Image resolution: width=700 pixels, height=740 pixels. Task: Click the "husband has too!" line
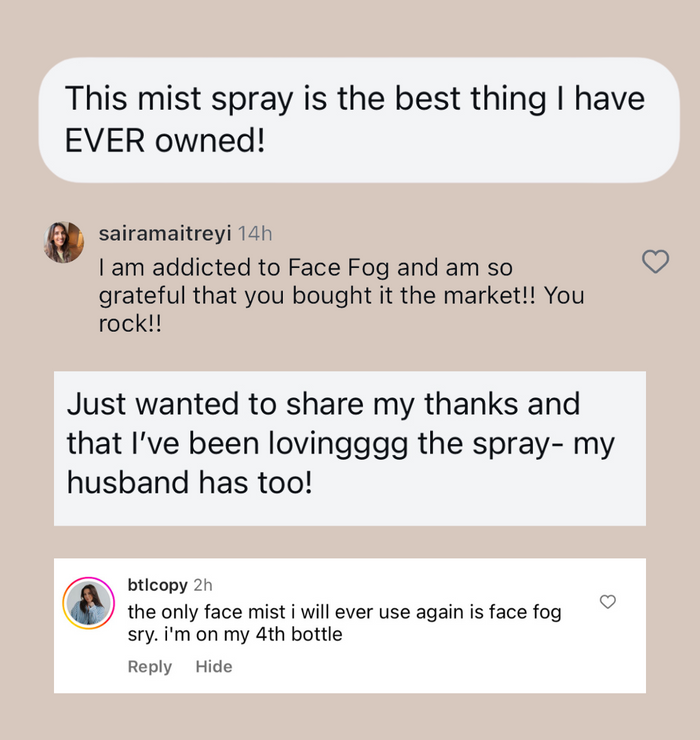[190, 483]
